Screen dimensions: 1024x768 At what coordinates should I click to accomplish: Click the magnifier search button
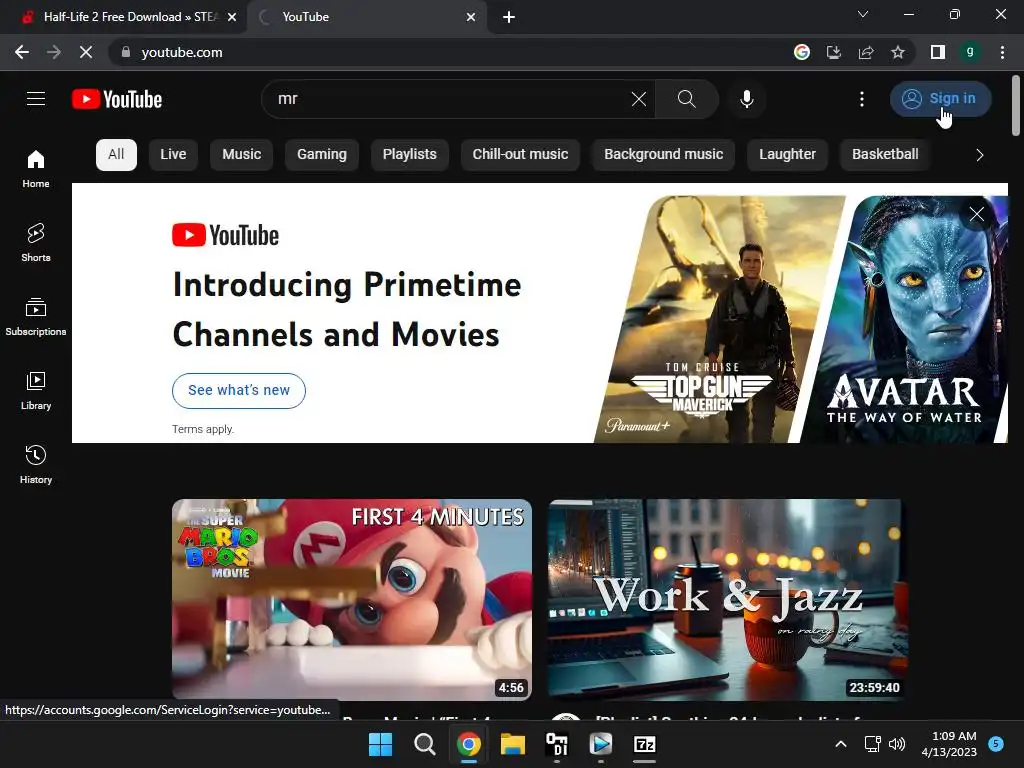(x=686, y=99)
